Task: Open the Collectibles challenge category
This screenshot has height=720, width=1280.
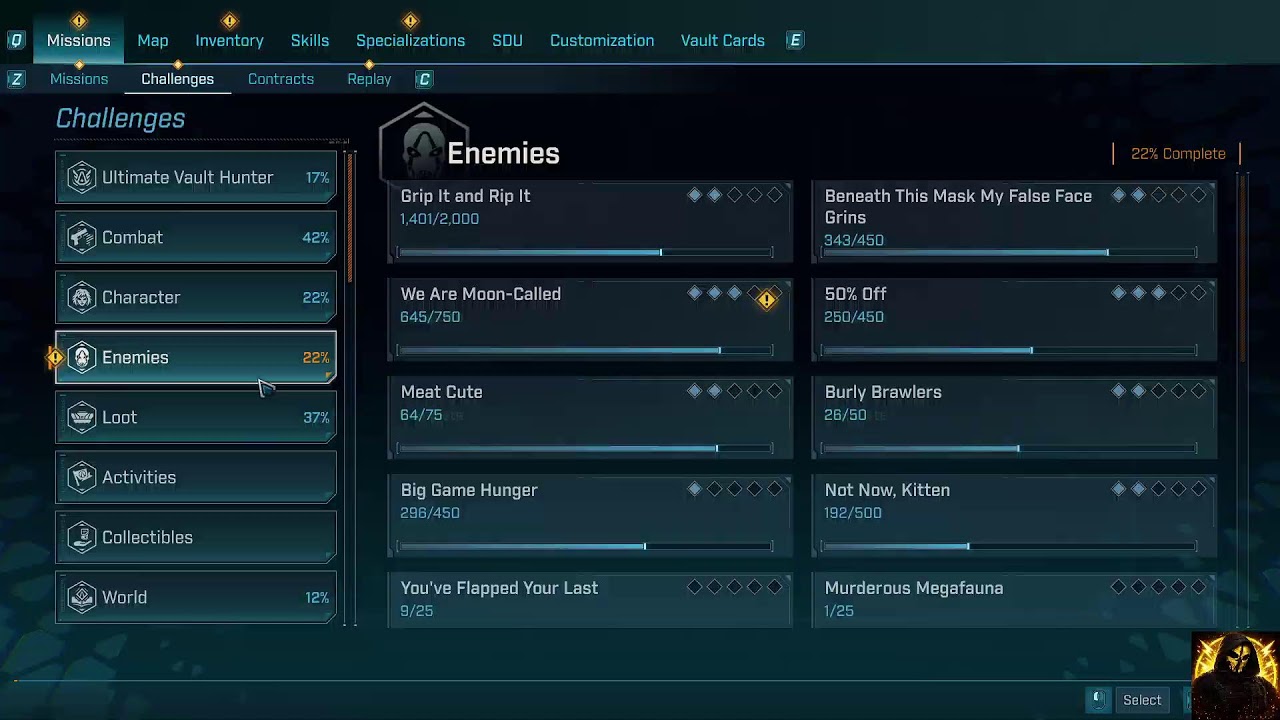Action: pos(196,538)
